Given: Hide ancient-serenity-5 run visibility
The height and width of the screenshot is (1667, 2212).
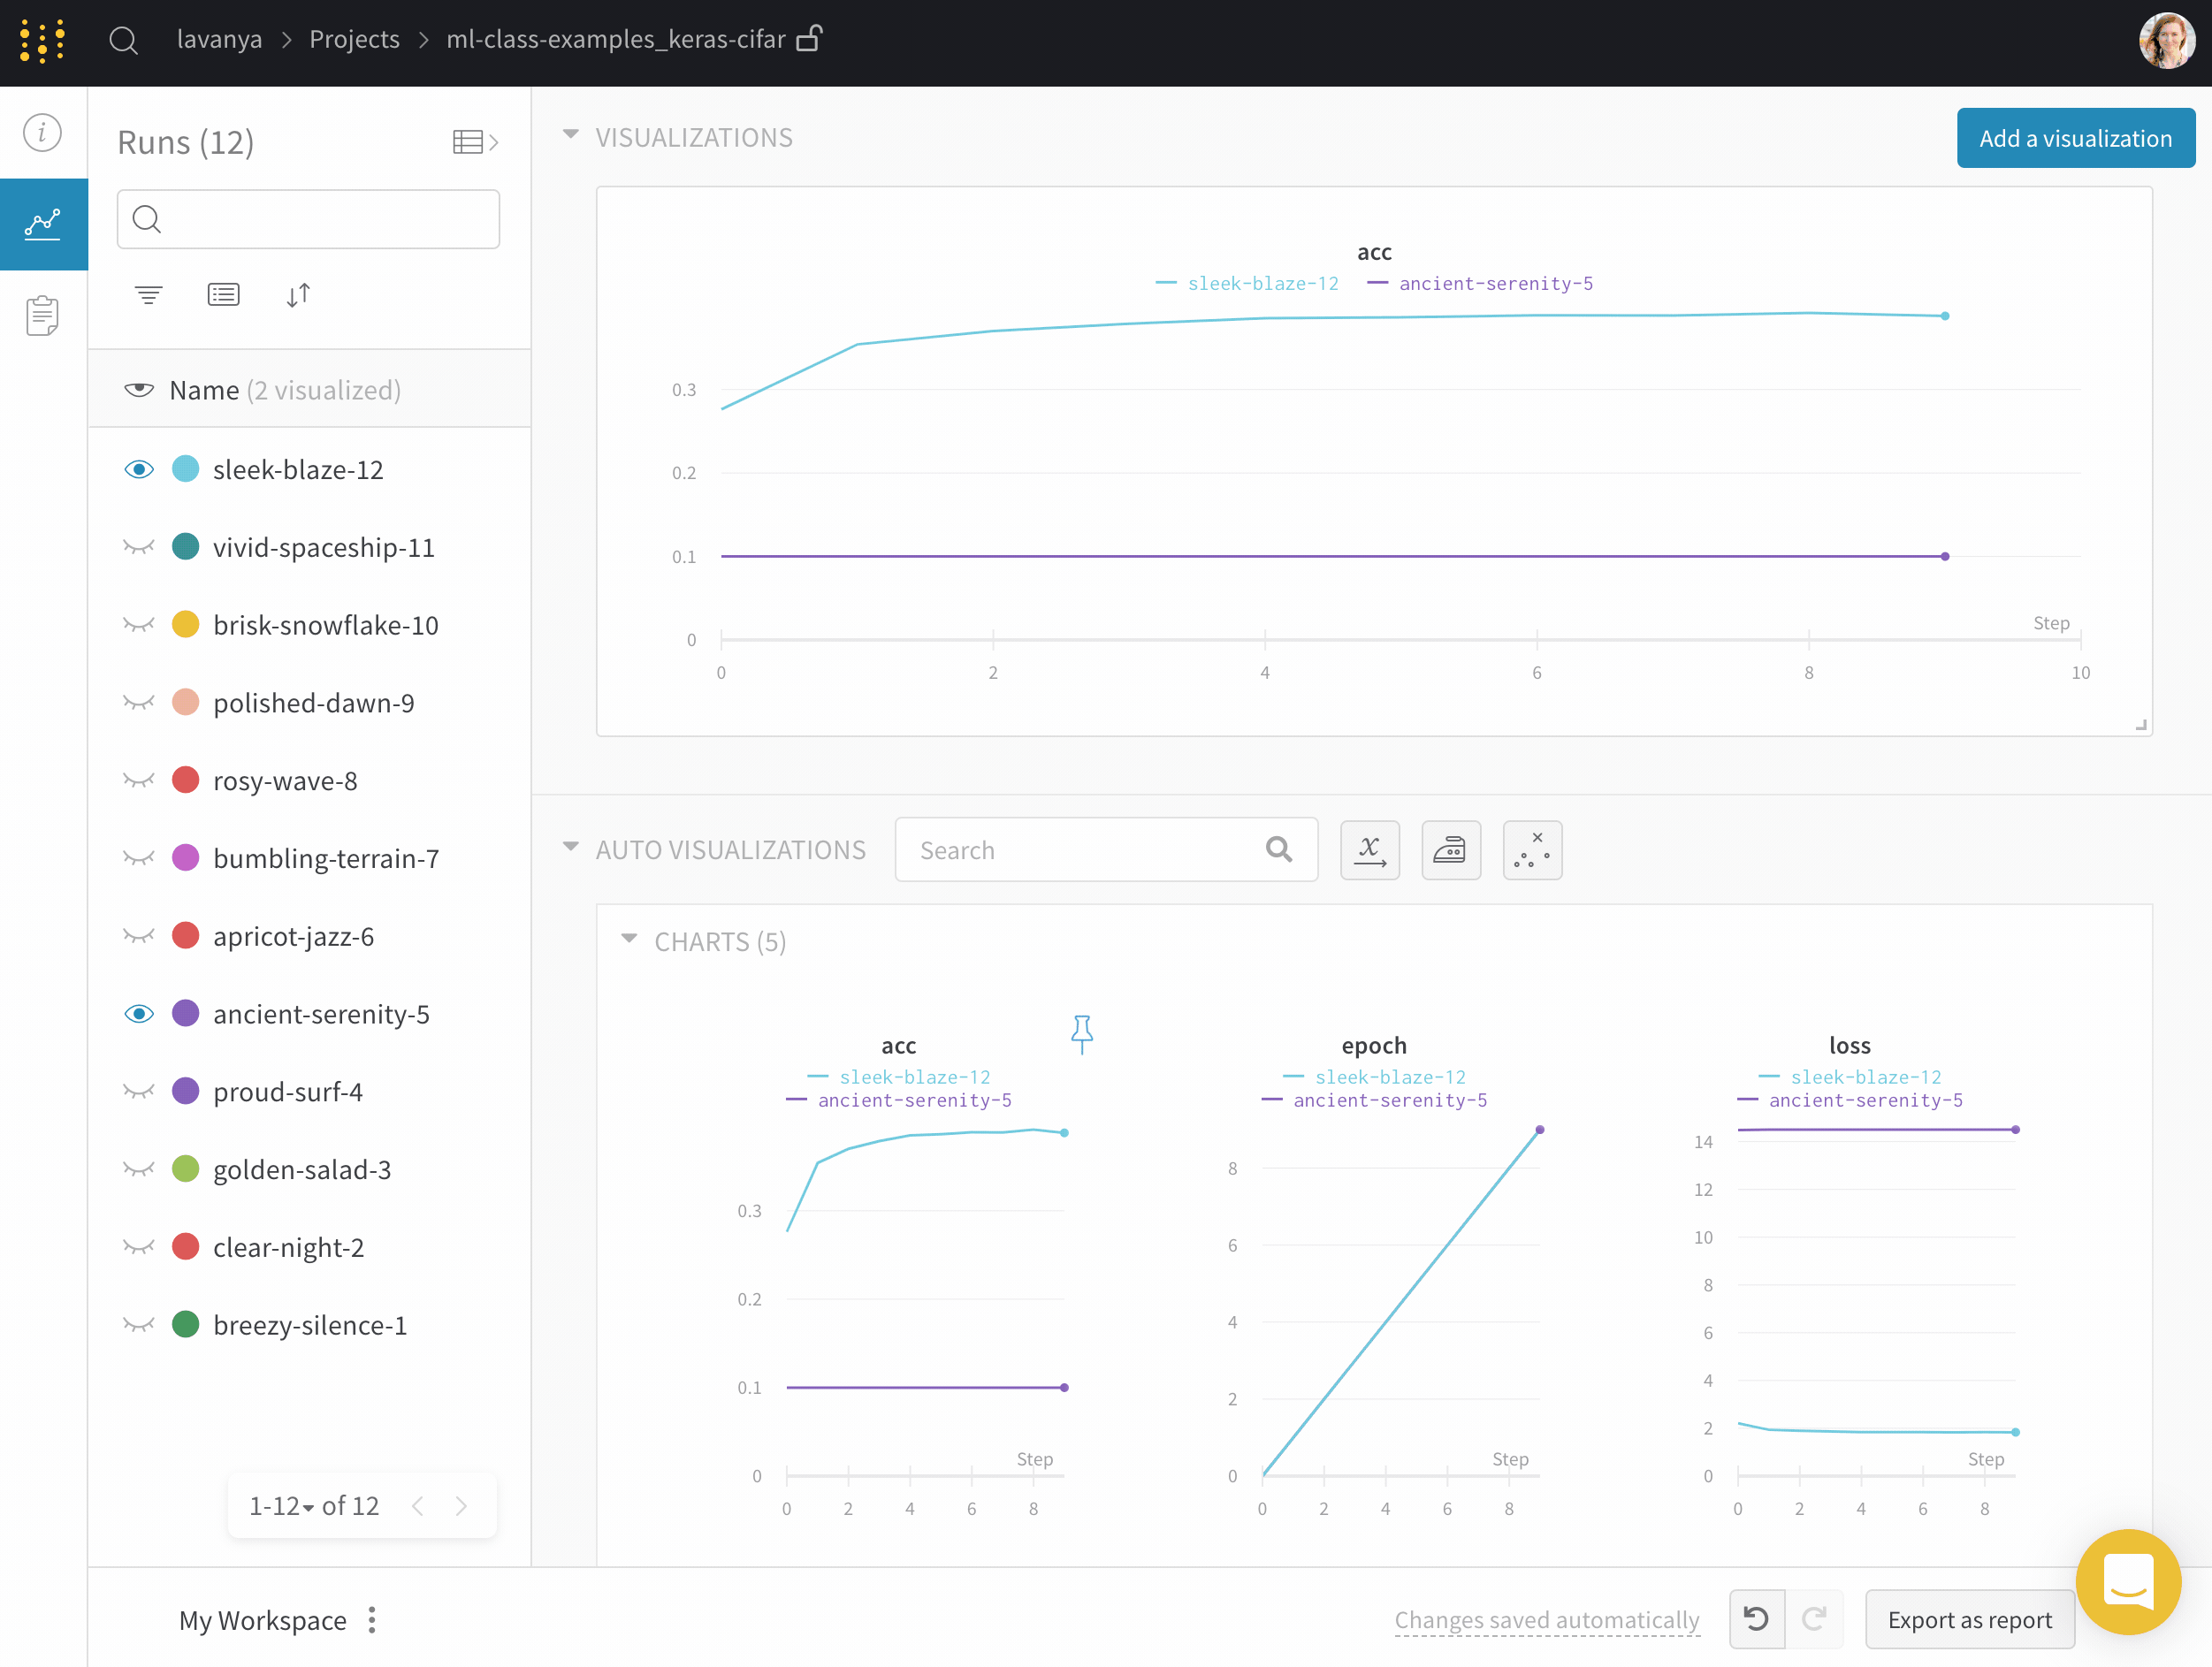Looking at the screenshot, I should click(x=139, y=1014).
